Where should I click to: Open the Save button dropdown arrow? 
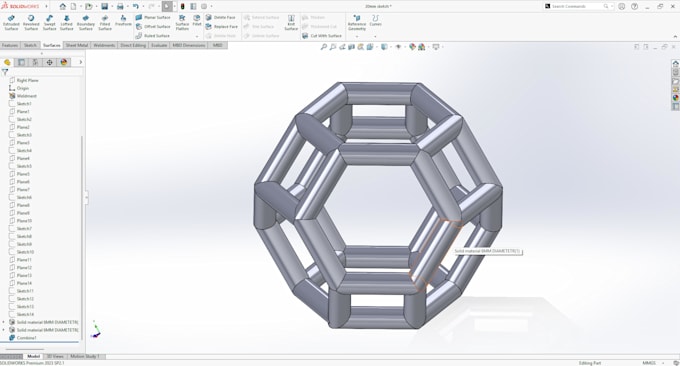point(112,6)
